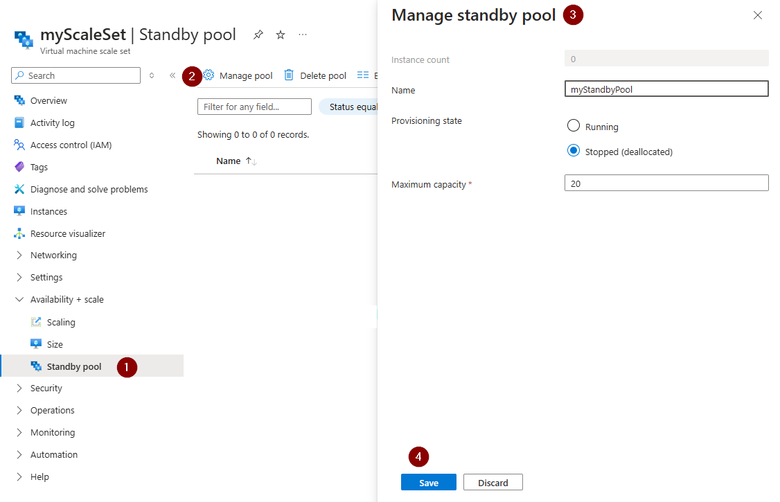This screenshot has width=780, height=502.
Task: Expand the Networking section
Action: 19,255
